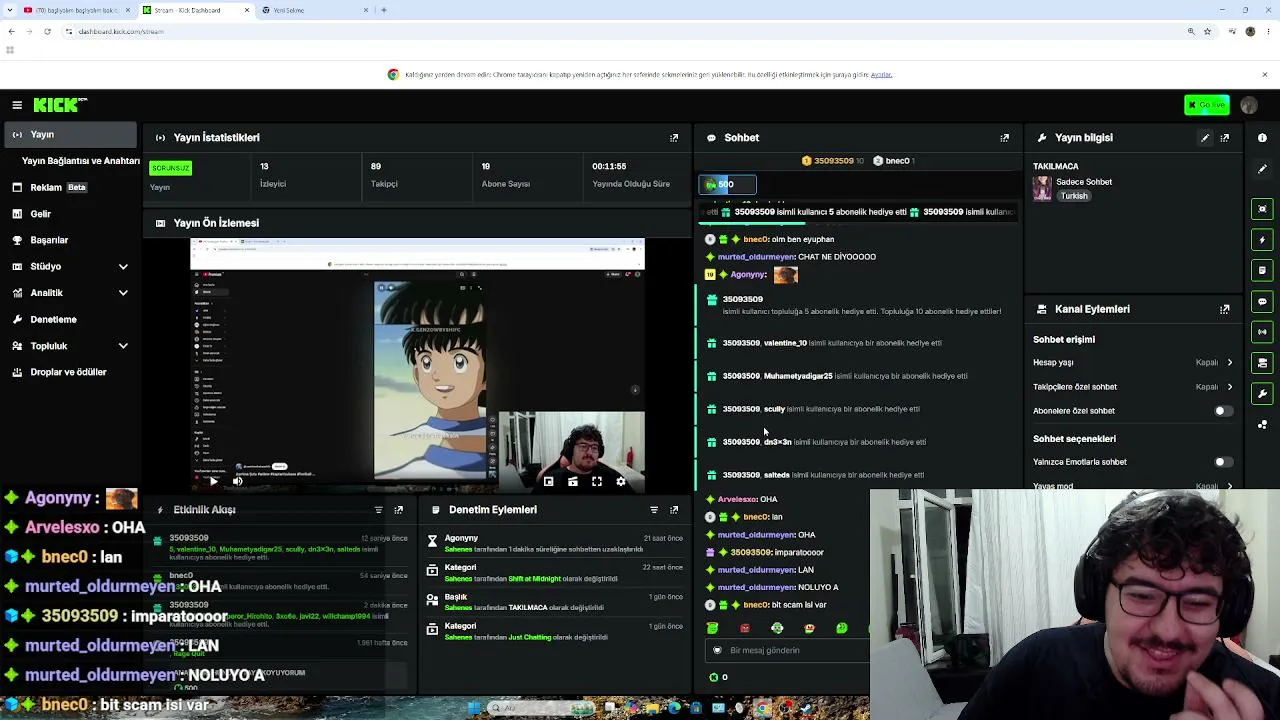Toggle the moderation actions widget icon
1280x720 pixels.
point(1262,271)
